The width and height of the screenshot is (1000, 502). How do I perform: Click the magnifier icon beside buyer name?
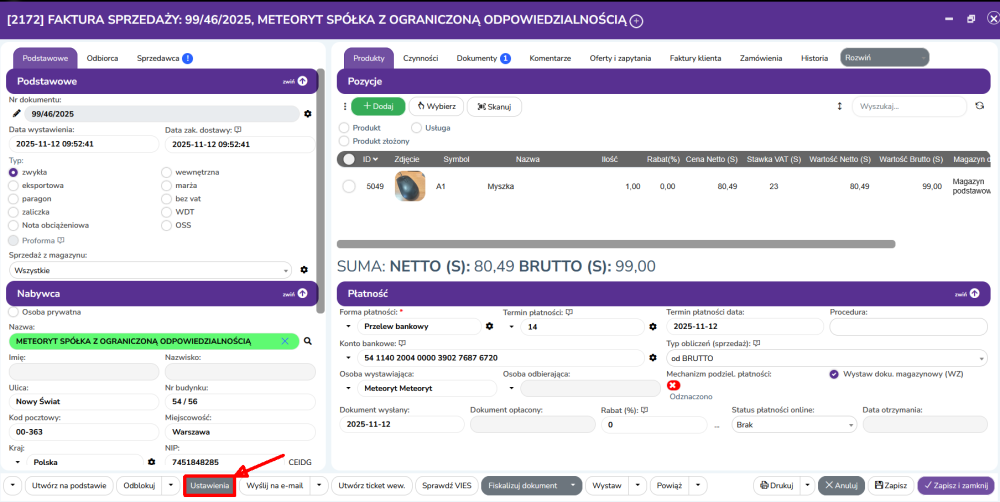308,341
